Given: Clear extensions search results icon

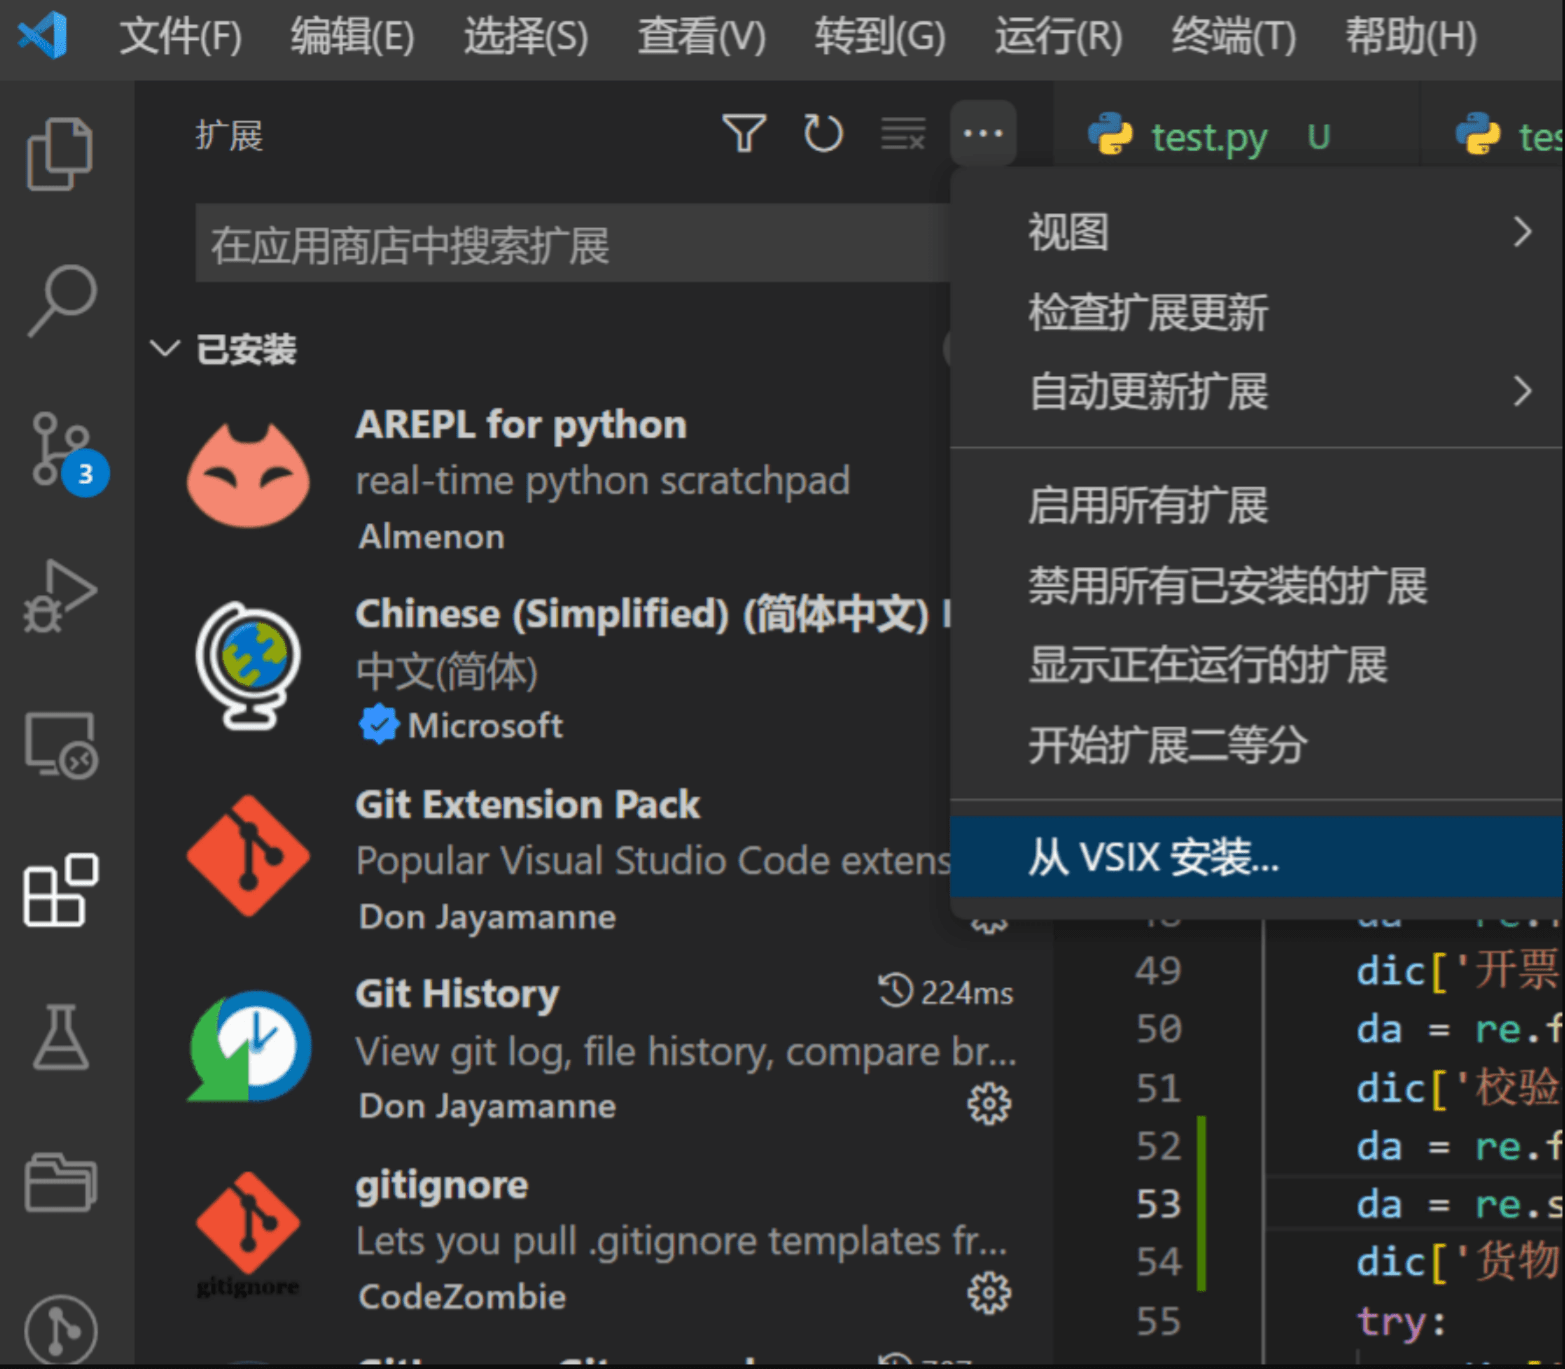Looking at the screenshot, I should click(903, 133).
